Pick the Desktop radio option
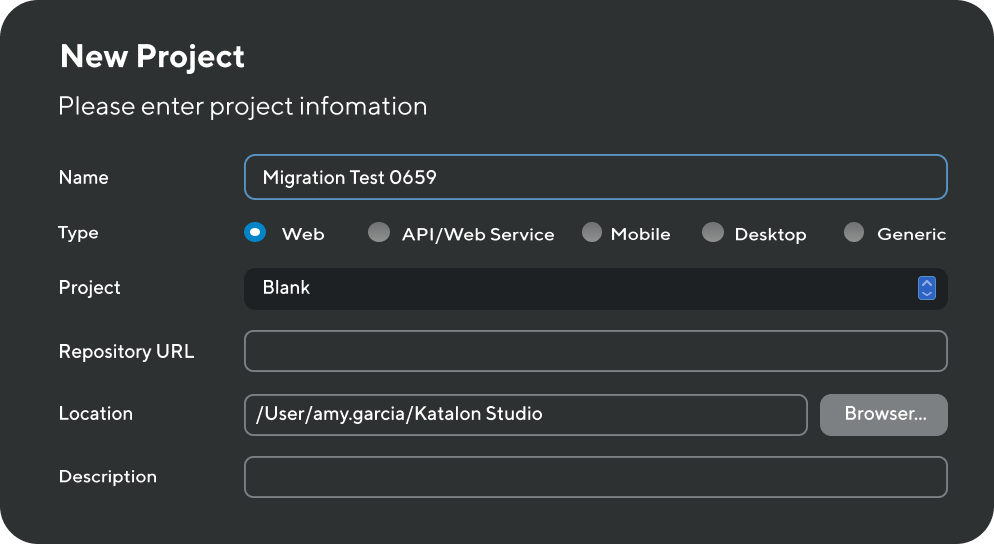 click(713, 232)
